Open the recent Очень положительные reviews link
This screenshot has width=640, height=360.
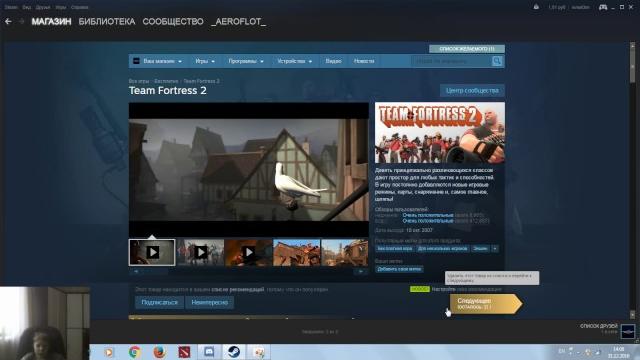tap(428, 215)
